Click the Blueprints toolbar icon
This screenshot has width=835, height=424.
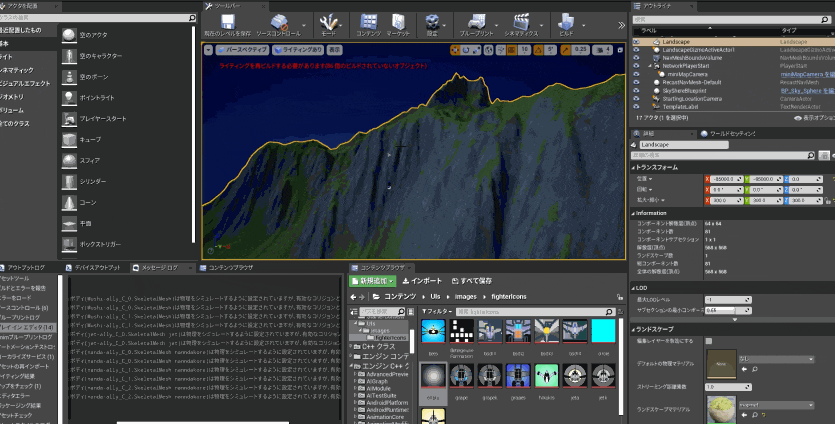(x=476, y=22)
